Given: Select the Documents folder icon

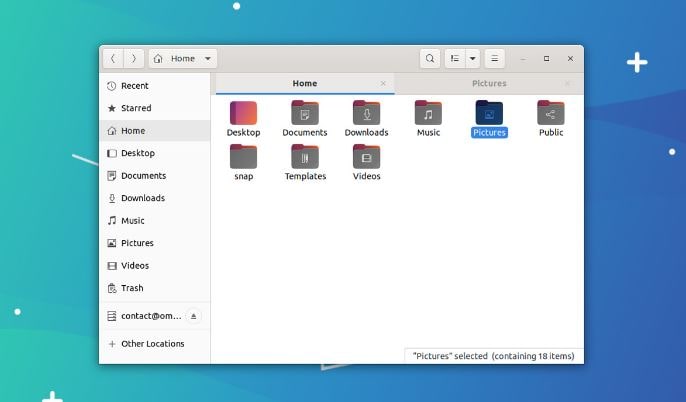Looking at the screenshot, I should click(x=305, y=113).
